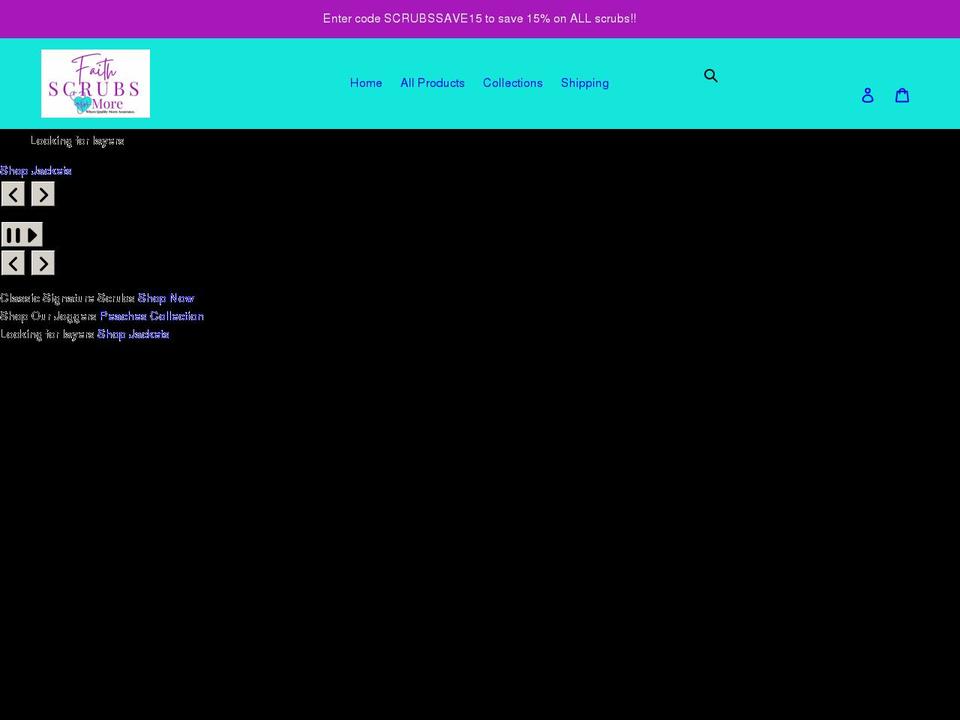Click Shop Jackets link below the header
The image size is (960, 720).
pos(36,171)
